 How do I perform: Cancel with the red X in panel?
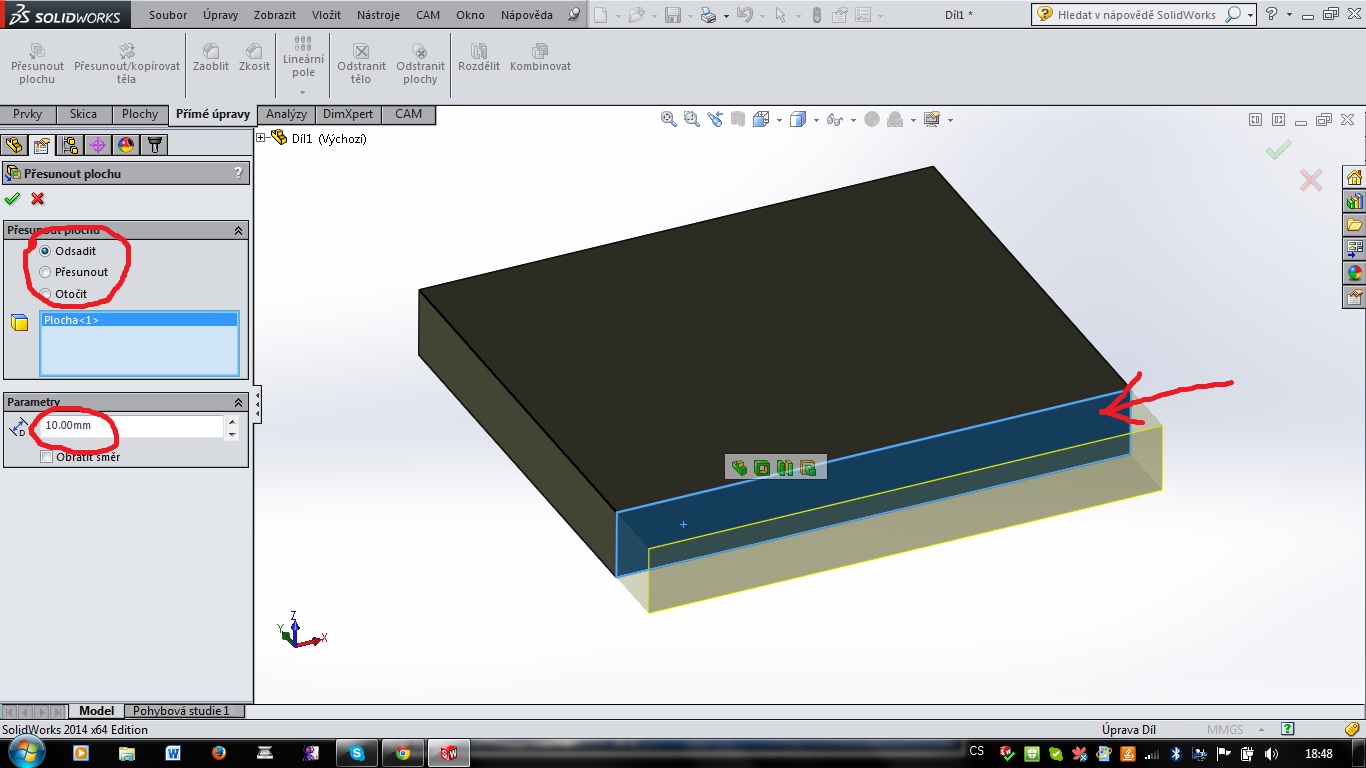point(38,198)
